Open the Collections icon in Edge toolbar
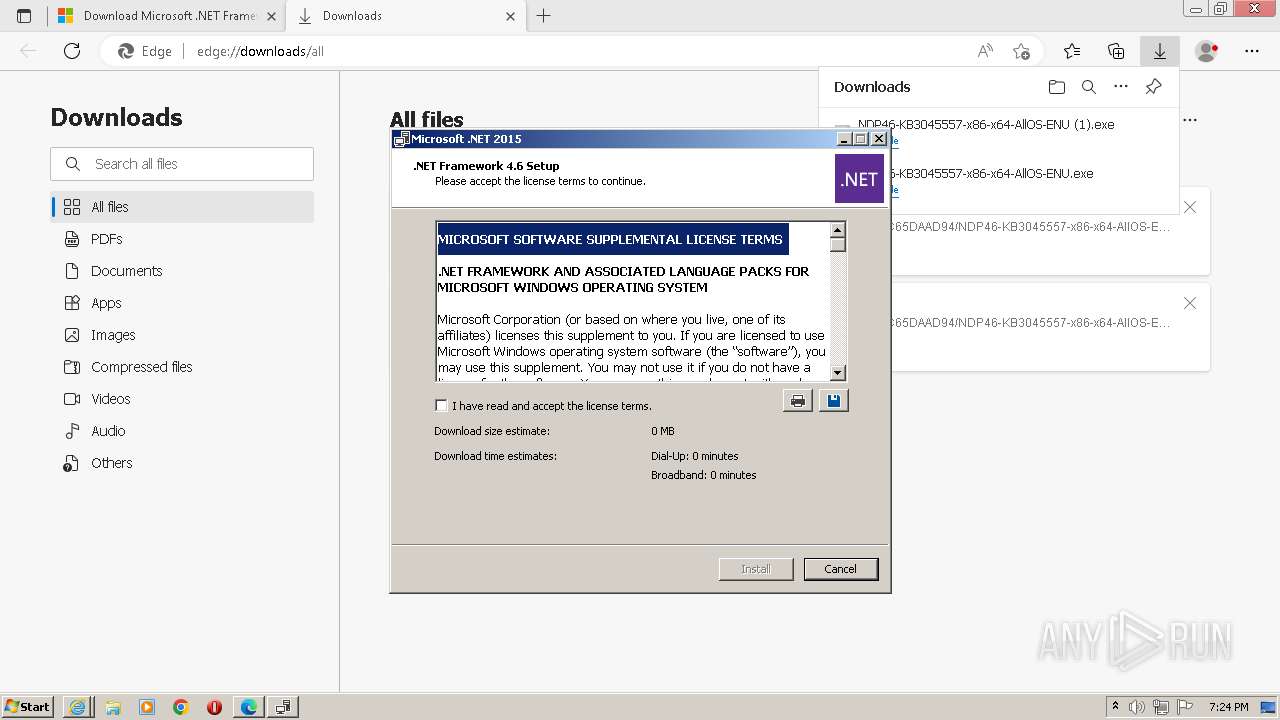Image resolution: width=1280 pixels, height=720 pixels. [x=1116, y=51]
